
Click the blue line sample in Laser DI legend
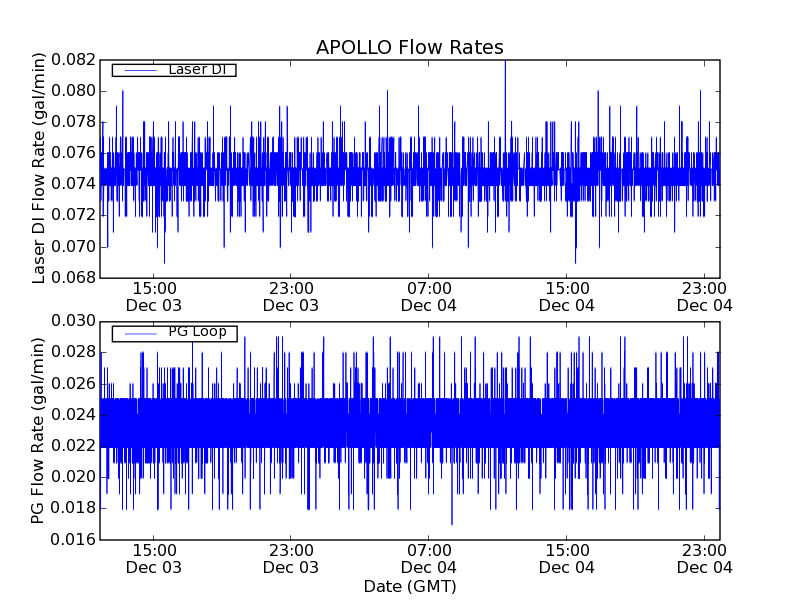tap(141, 70)
